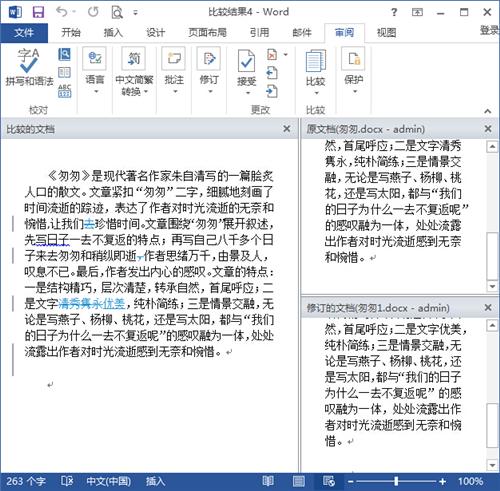This screenshot has height=491, width=500.
Task: Click the zoom in plus button
Action: tap(442, 481)
